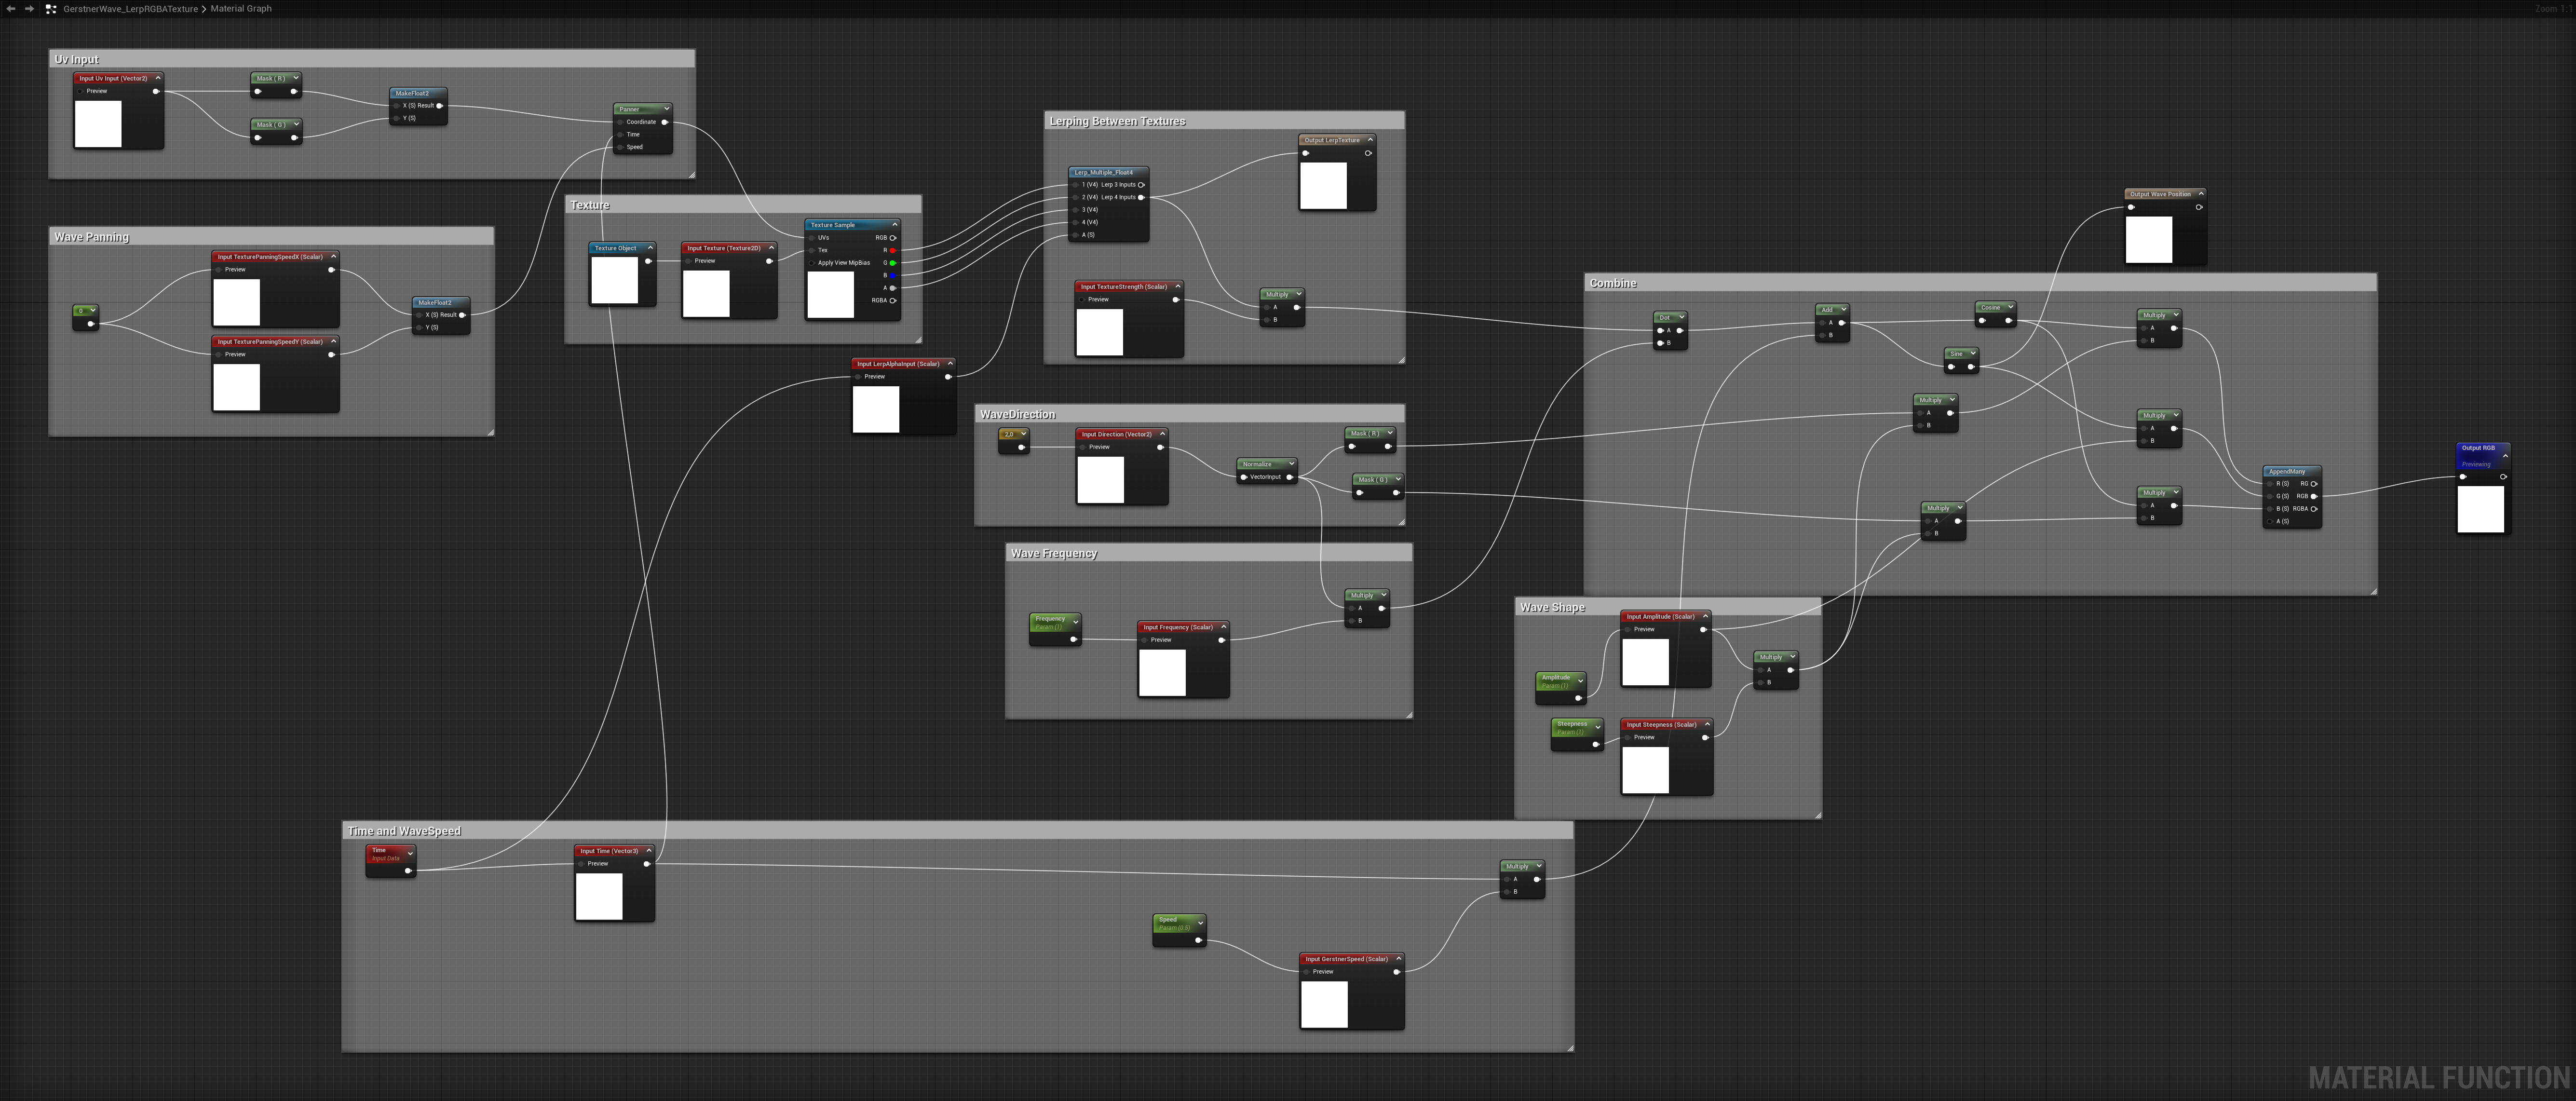
Task: Select the AppendMany node title
Action: tap(2287, 471)
